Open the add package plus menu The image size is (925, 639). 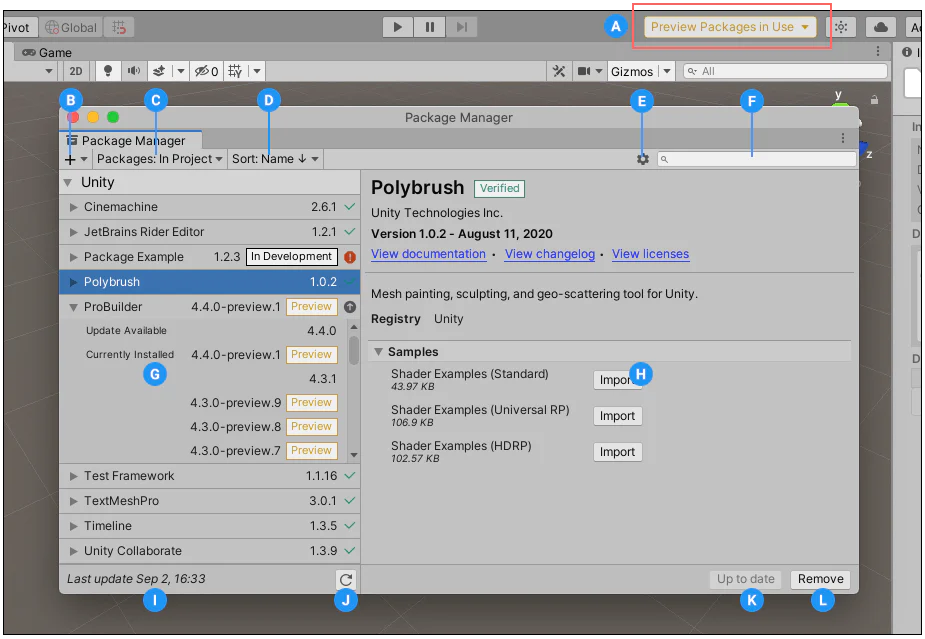tap(76, 159)
